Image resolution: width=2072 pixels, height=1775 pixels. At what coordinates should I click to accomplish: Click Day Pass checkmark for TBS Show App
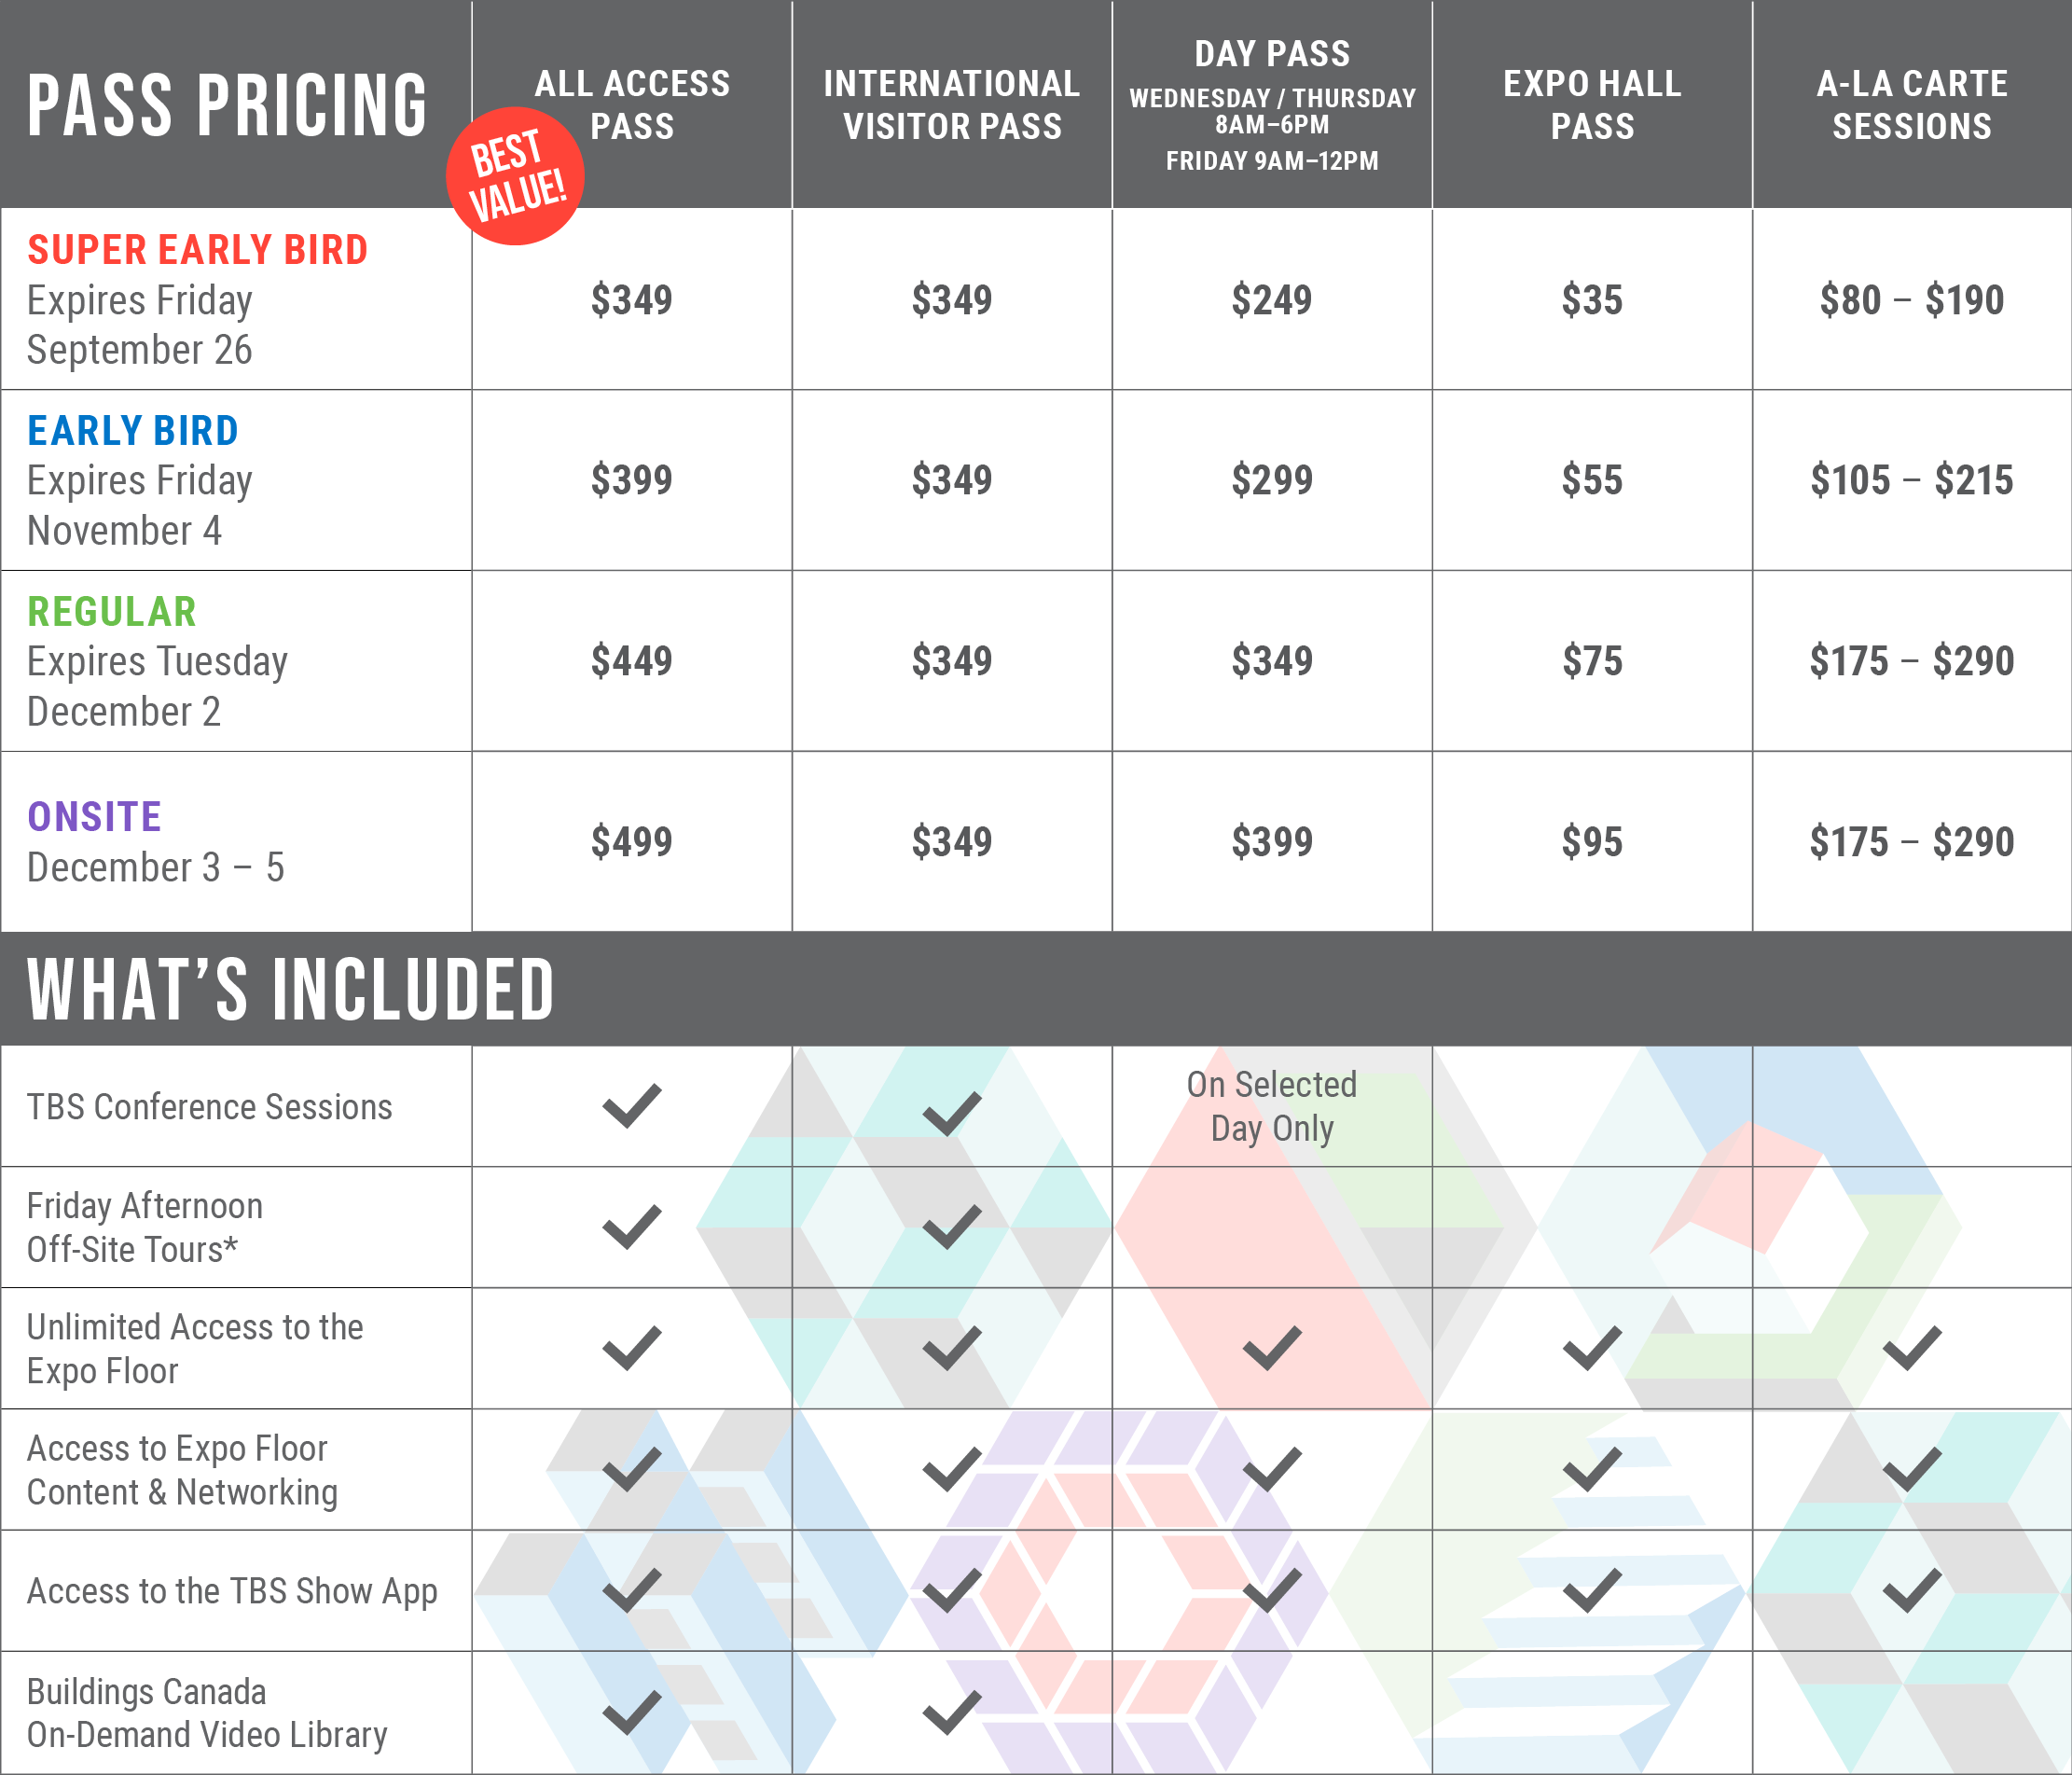pos(1272,1590)
